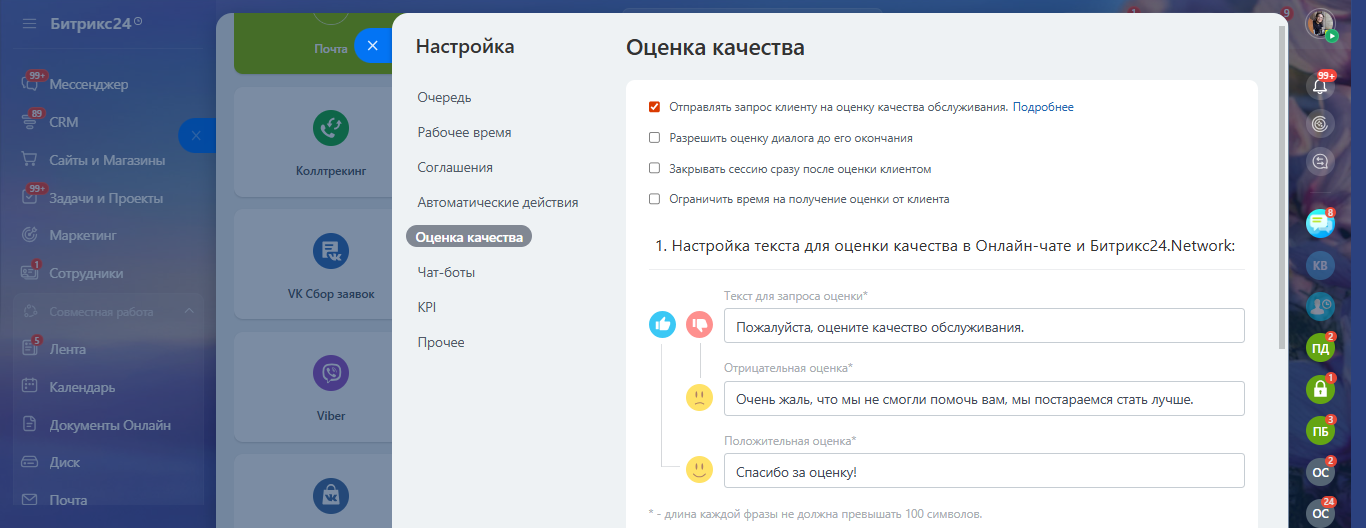Click the hamburger menu icon near Битрикс24

tap(28, 23)
